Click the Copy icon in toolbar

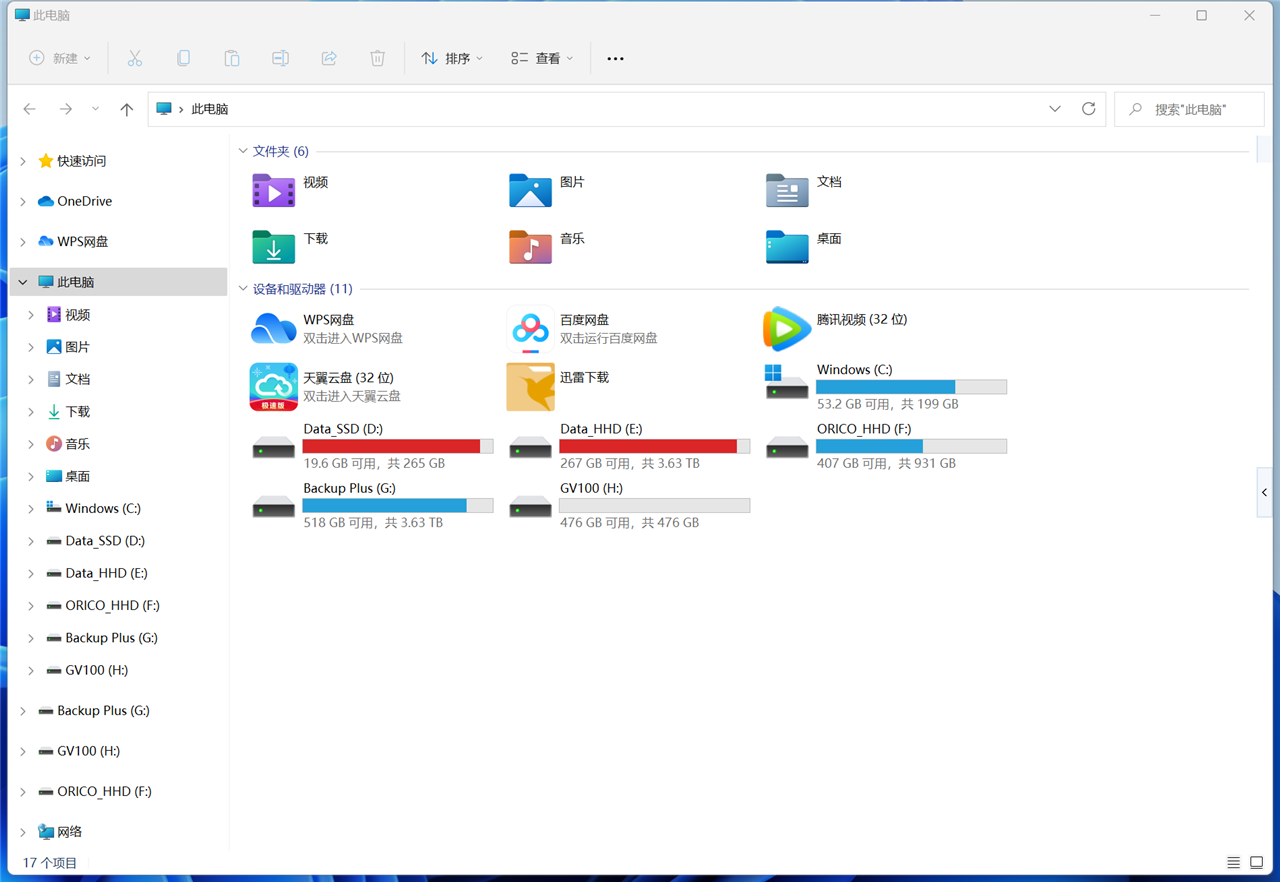(x=183, y=58)
